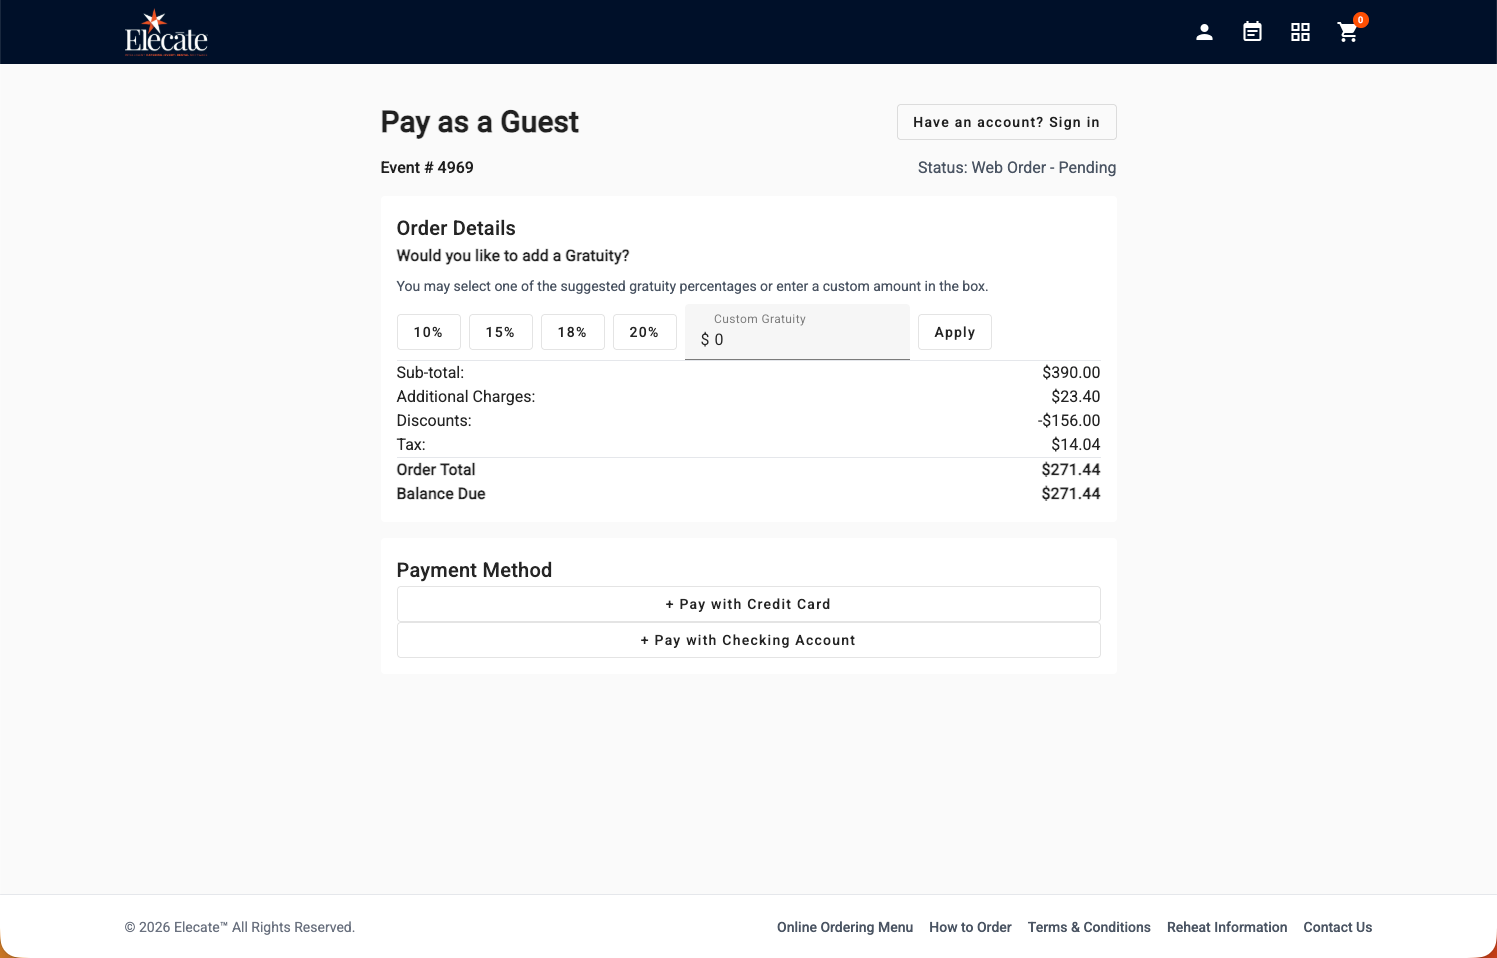Viewport: 1497px width, 958px height.
Task: Click the Additional Charges $23.40 value
Action: pyautogui.click(x=1075, y=396)
